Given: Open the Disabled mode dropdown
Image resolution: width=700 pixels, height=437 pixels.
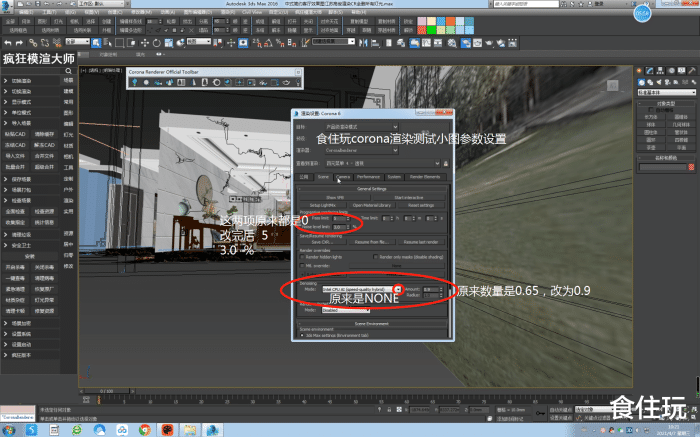Looking at the screenshot, I should coord(346,310).
